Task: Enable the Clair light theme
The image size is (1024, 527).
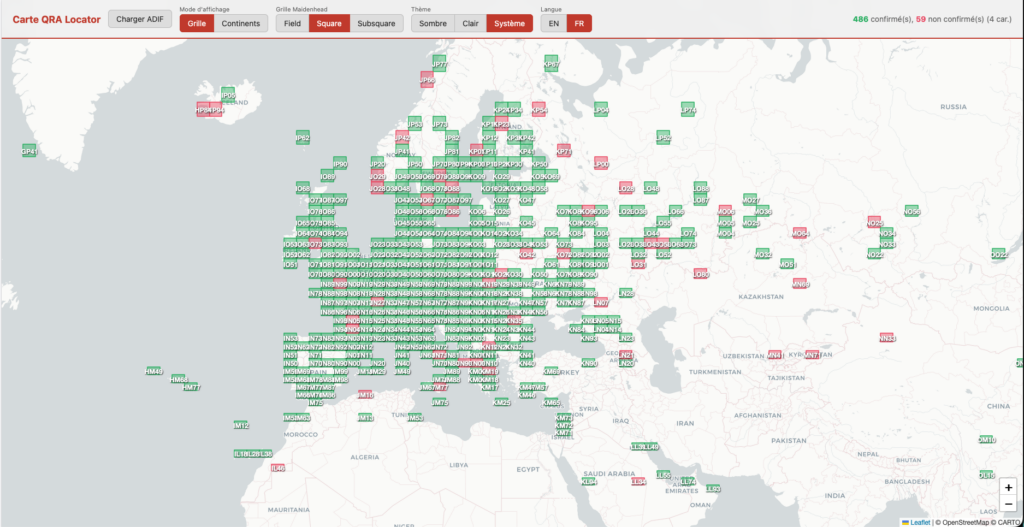Action: pyautogui.click(x=470, y=23)
